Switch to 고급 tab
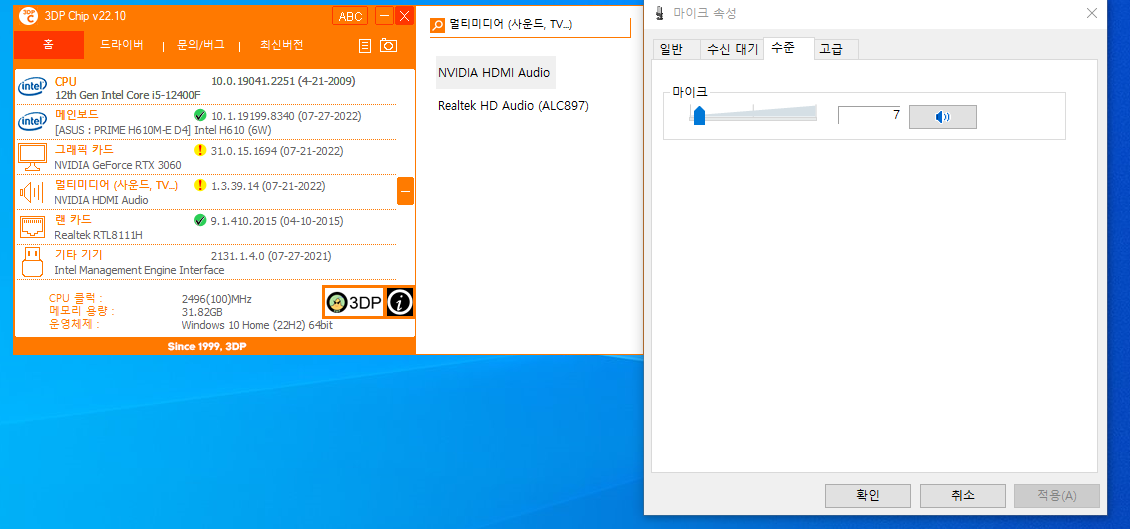Image resolution: width=1130 pixels, height=529 pixels. coord(836,50)
